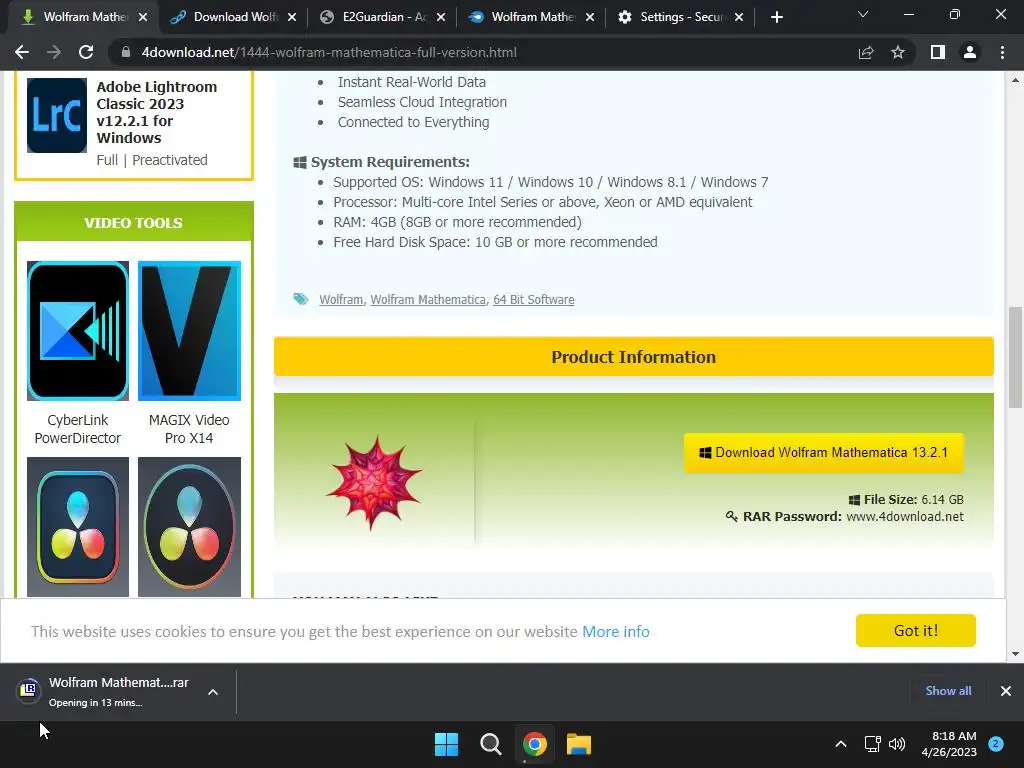Viewport: 1024px width, 768px height.
Task: Click the CyberLink PowerDirector label
Action: [x=78, y=429]
